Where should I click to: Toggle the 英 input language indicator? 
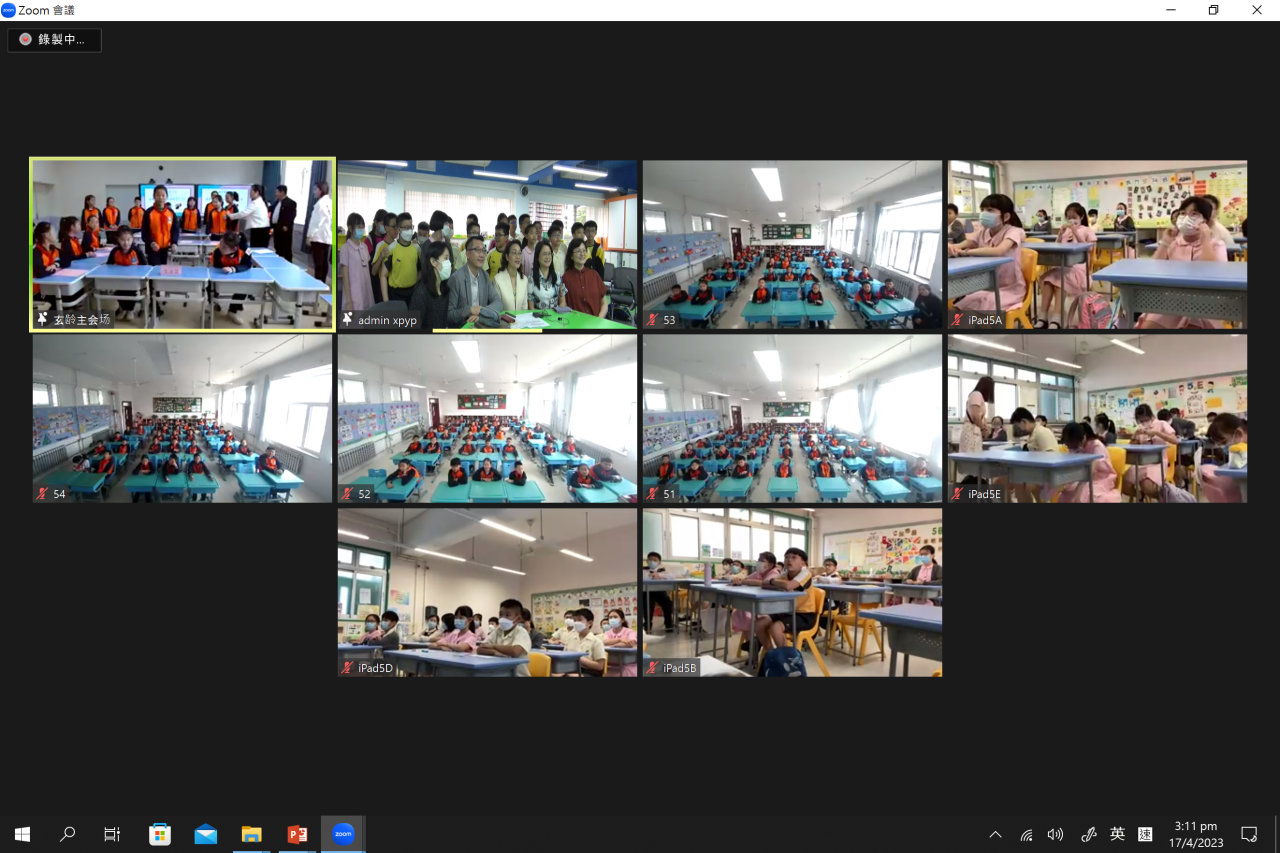1117,834
